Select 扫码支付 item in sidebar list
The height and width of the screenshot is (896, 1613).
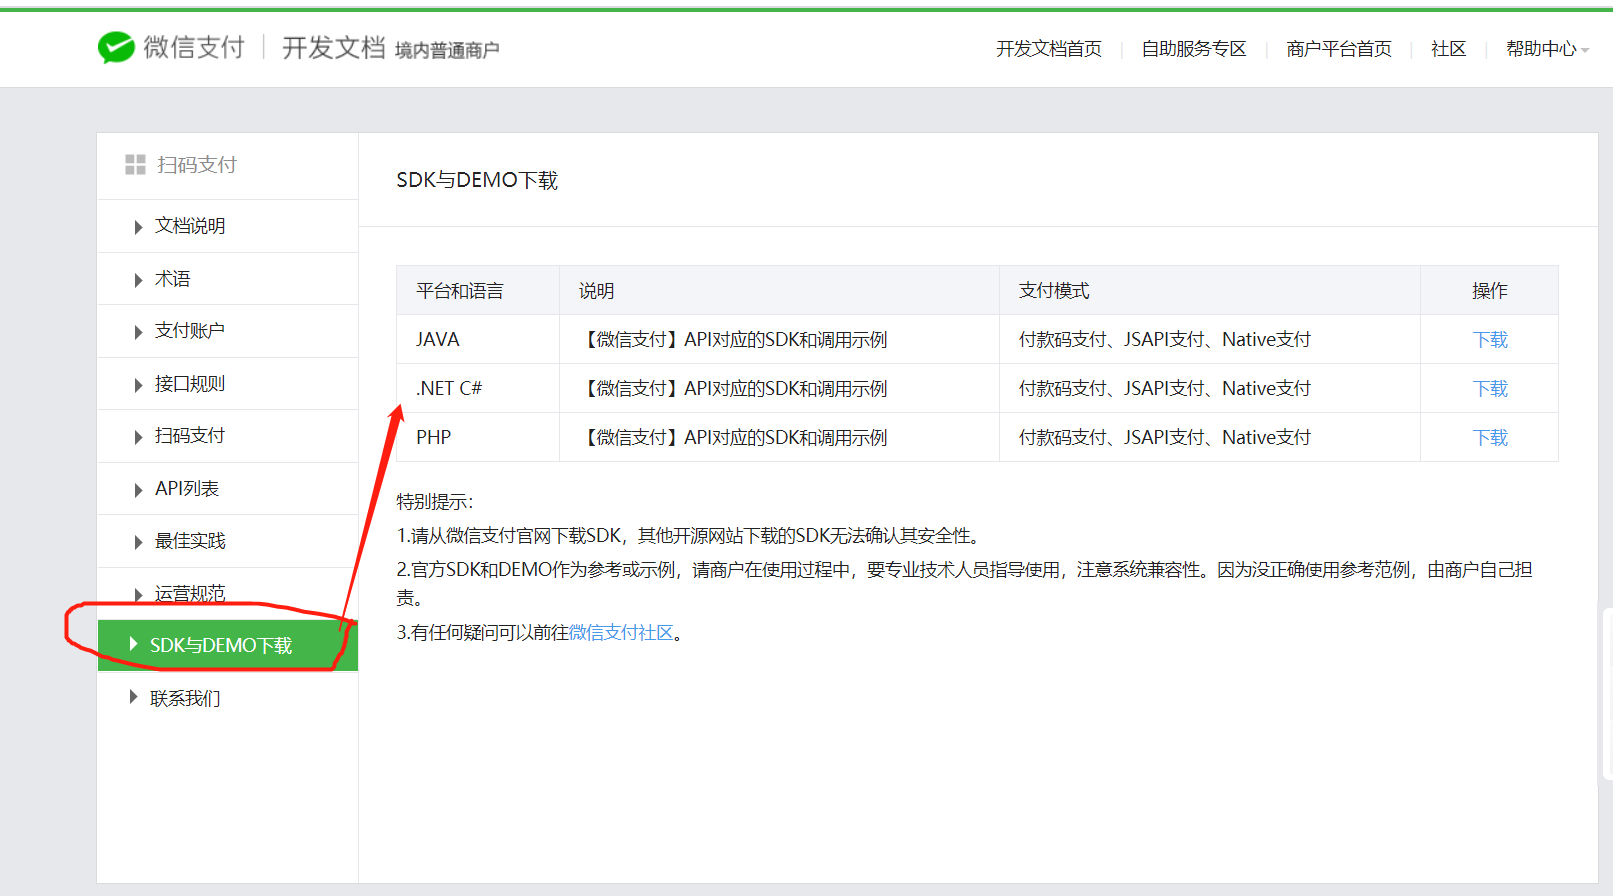228,436
